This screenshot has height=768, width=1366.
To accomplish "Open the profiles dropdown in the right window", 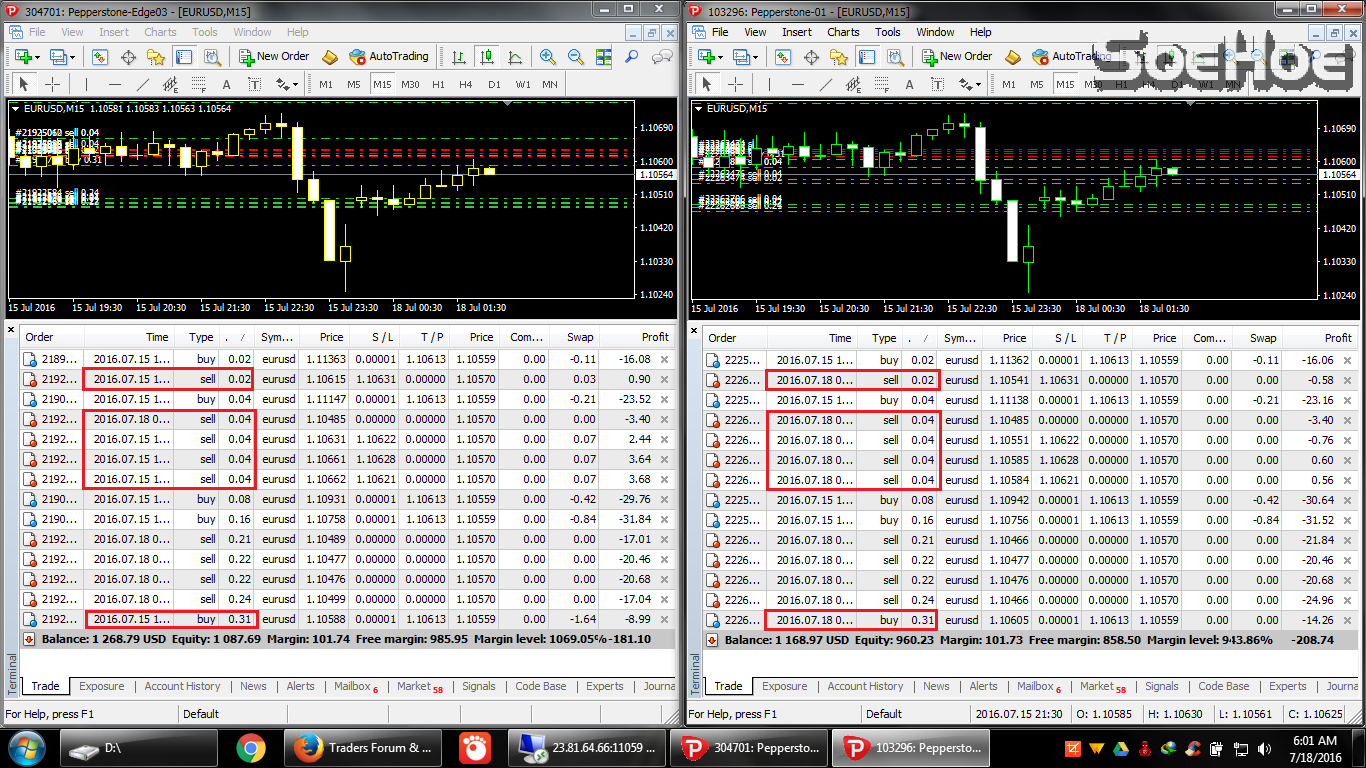I will (x=754, y=57).
